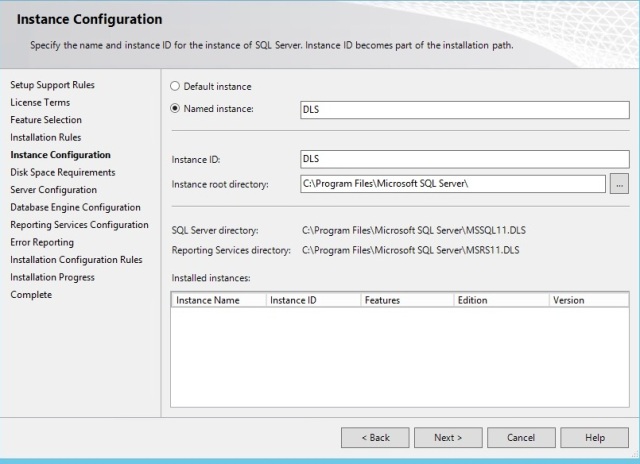Click the Reporting Services directory path MSRS11.DLS
640x464 pixels.
[411, 250]
